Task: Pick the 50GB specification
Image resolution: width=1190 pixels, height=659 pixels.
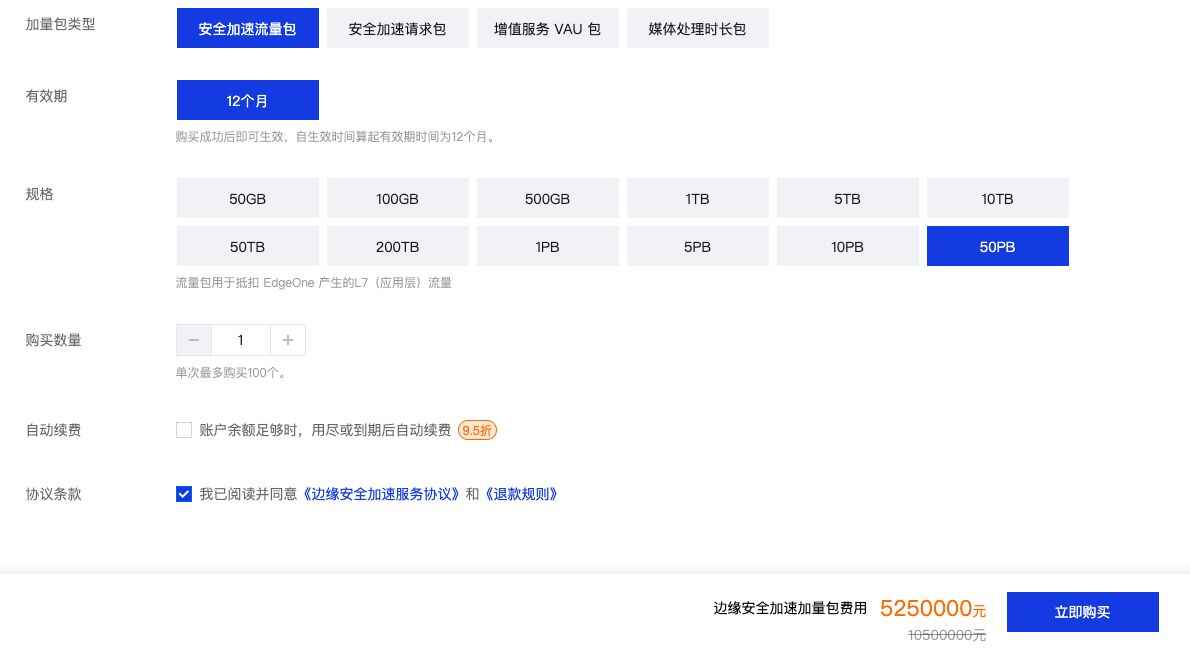Action: coord(248,199)
